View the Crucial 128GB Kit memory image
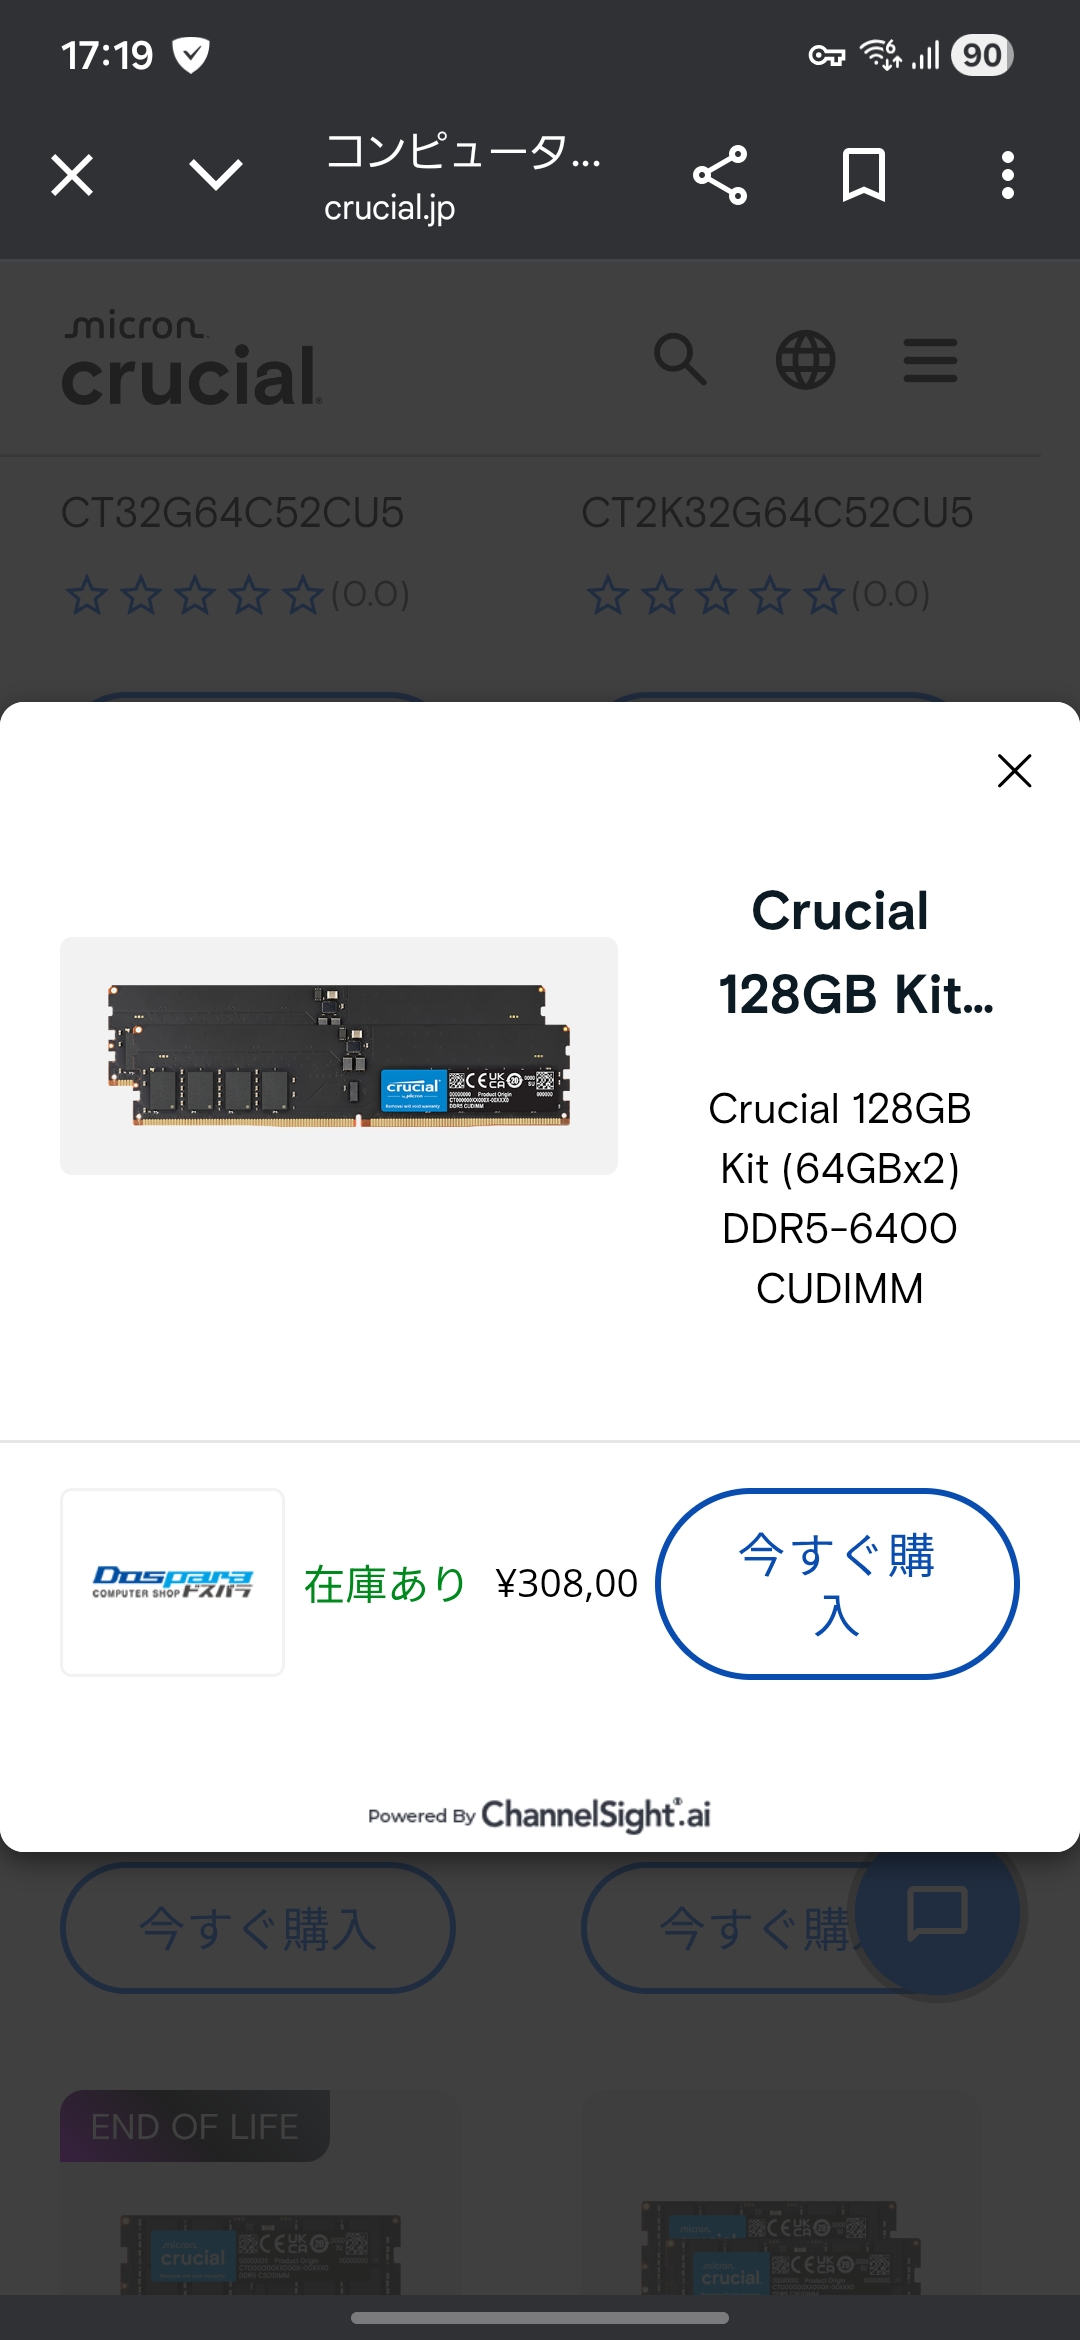The width and height of the screenshot is (1080, 2340). [x=339, y=1056]
